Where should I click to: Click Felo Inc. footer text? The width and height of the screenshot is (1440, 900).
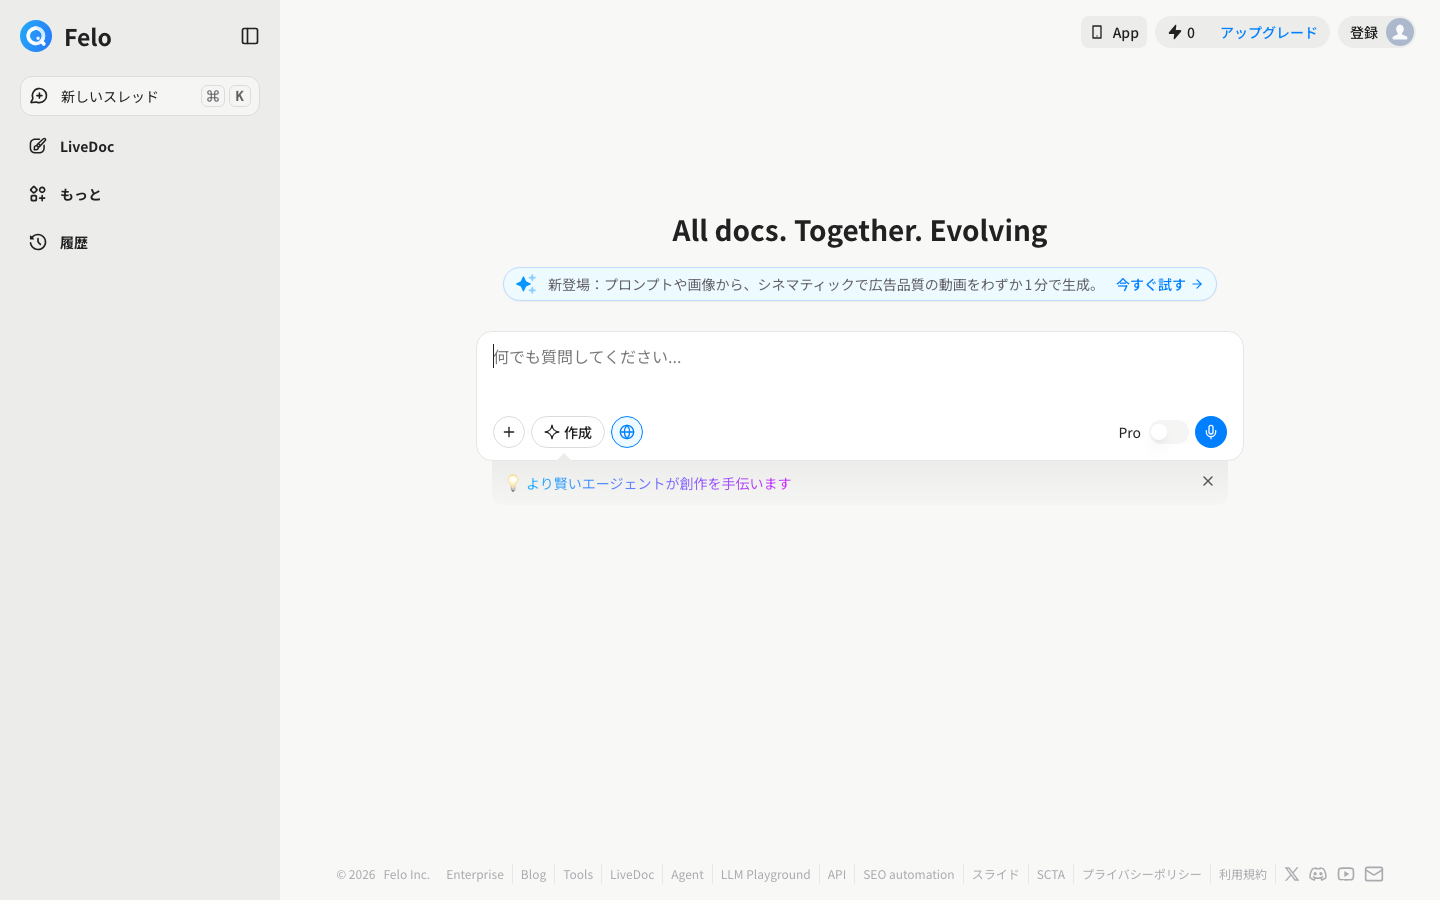coord(406,874)
